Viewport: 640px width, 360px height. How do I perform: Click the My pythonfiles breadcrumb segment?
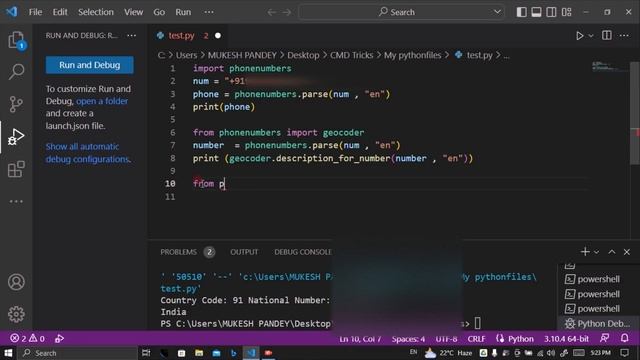point(412,55)
